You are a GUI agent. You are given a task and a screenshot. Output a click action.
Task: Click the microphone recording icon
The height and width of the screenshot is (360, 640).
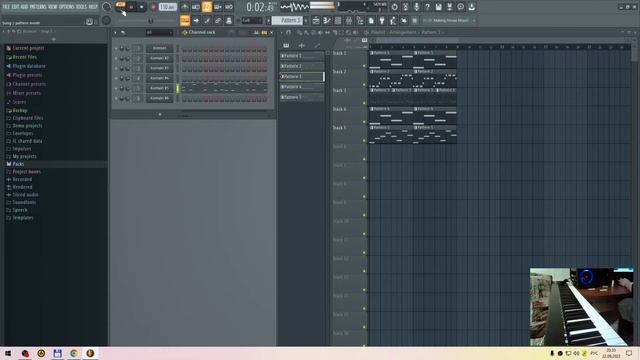pos(416,7)
